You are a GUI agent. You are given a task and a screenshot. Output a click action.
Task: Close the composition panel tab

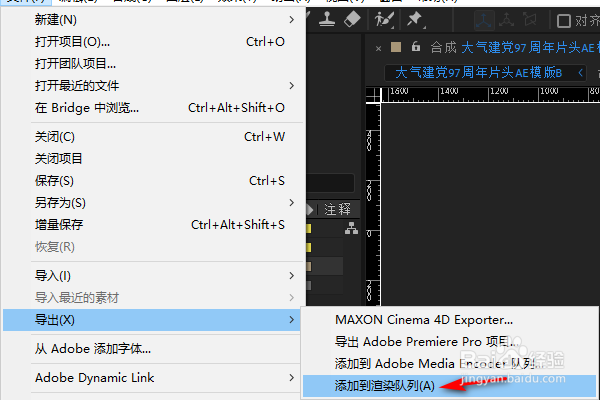[378, 49]
